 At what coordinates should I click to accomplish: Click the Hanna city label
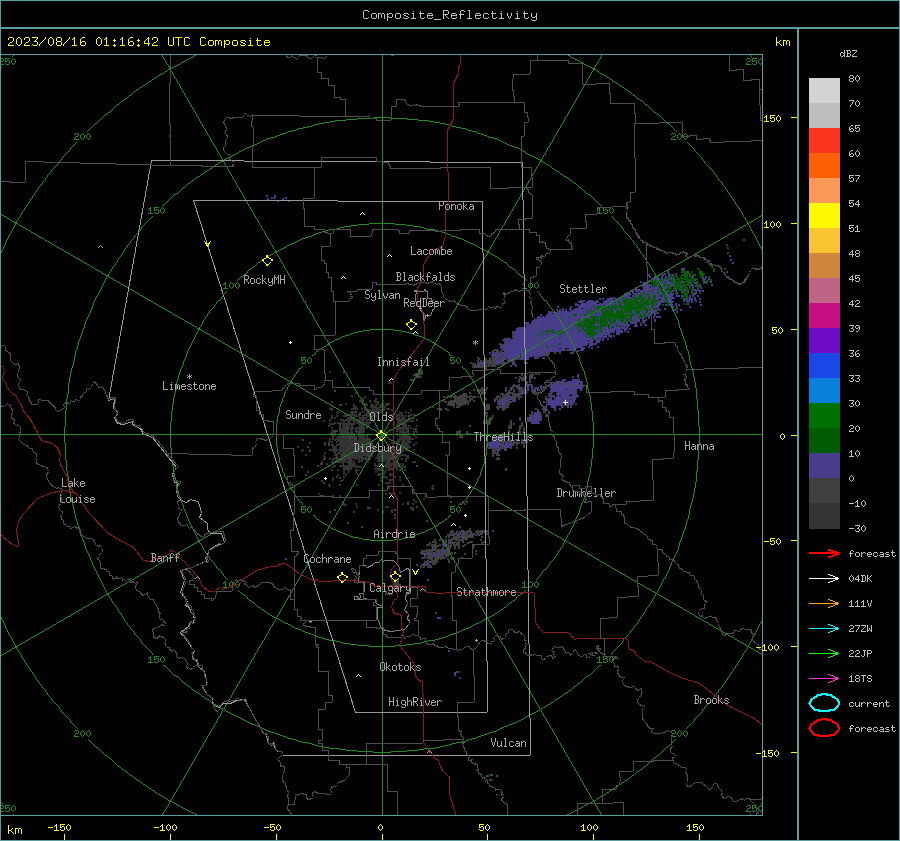[699, 446]
